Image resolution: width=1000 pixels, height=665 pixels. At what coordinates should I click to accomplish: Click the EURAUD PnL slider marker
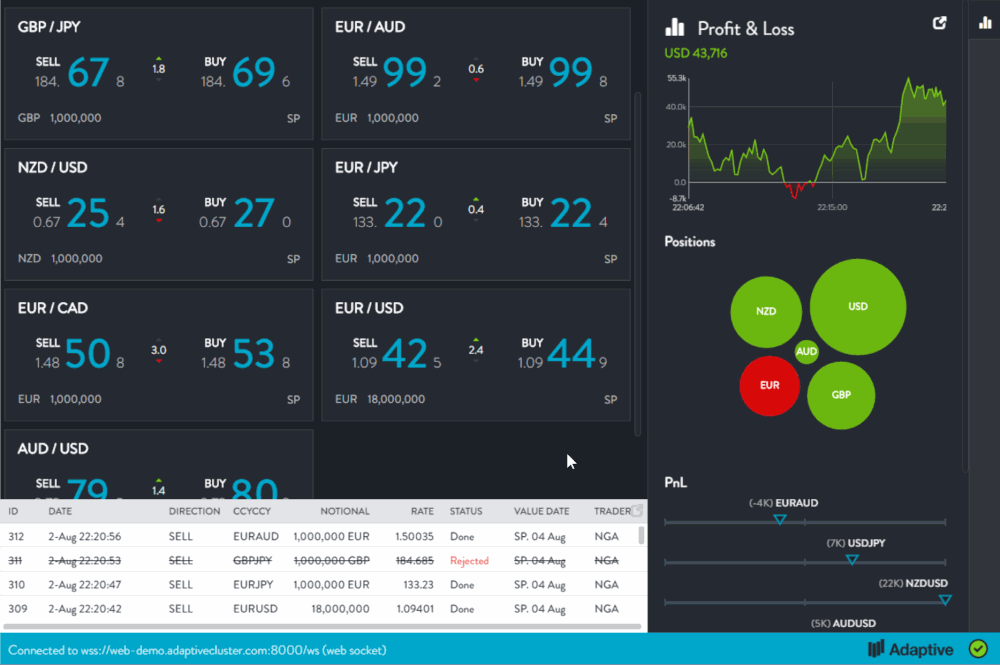[x=780, y=519]
